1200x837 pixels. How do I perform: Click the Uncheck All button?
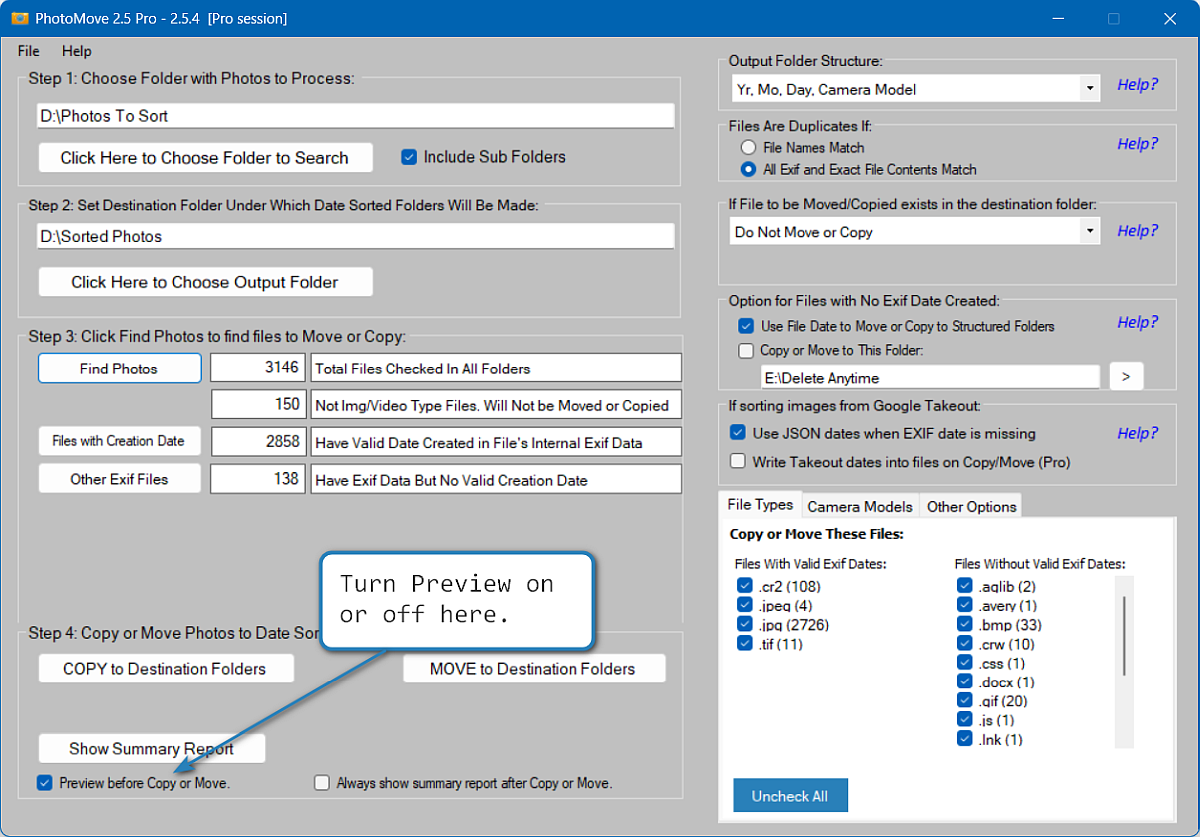click(790, 796)
